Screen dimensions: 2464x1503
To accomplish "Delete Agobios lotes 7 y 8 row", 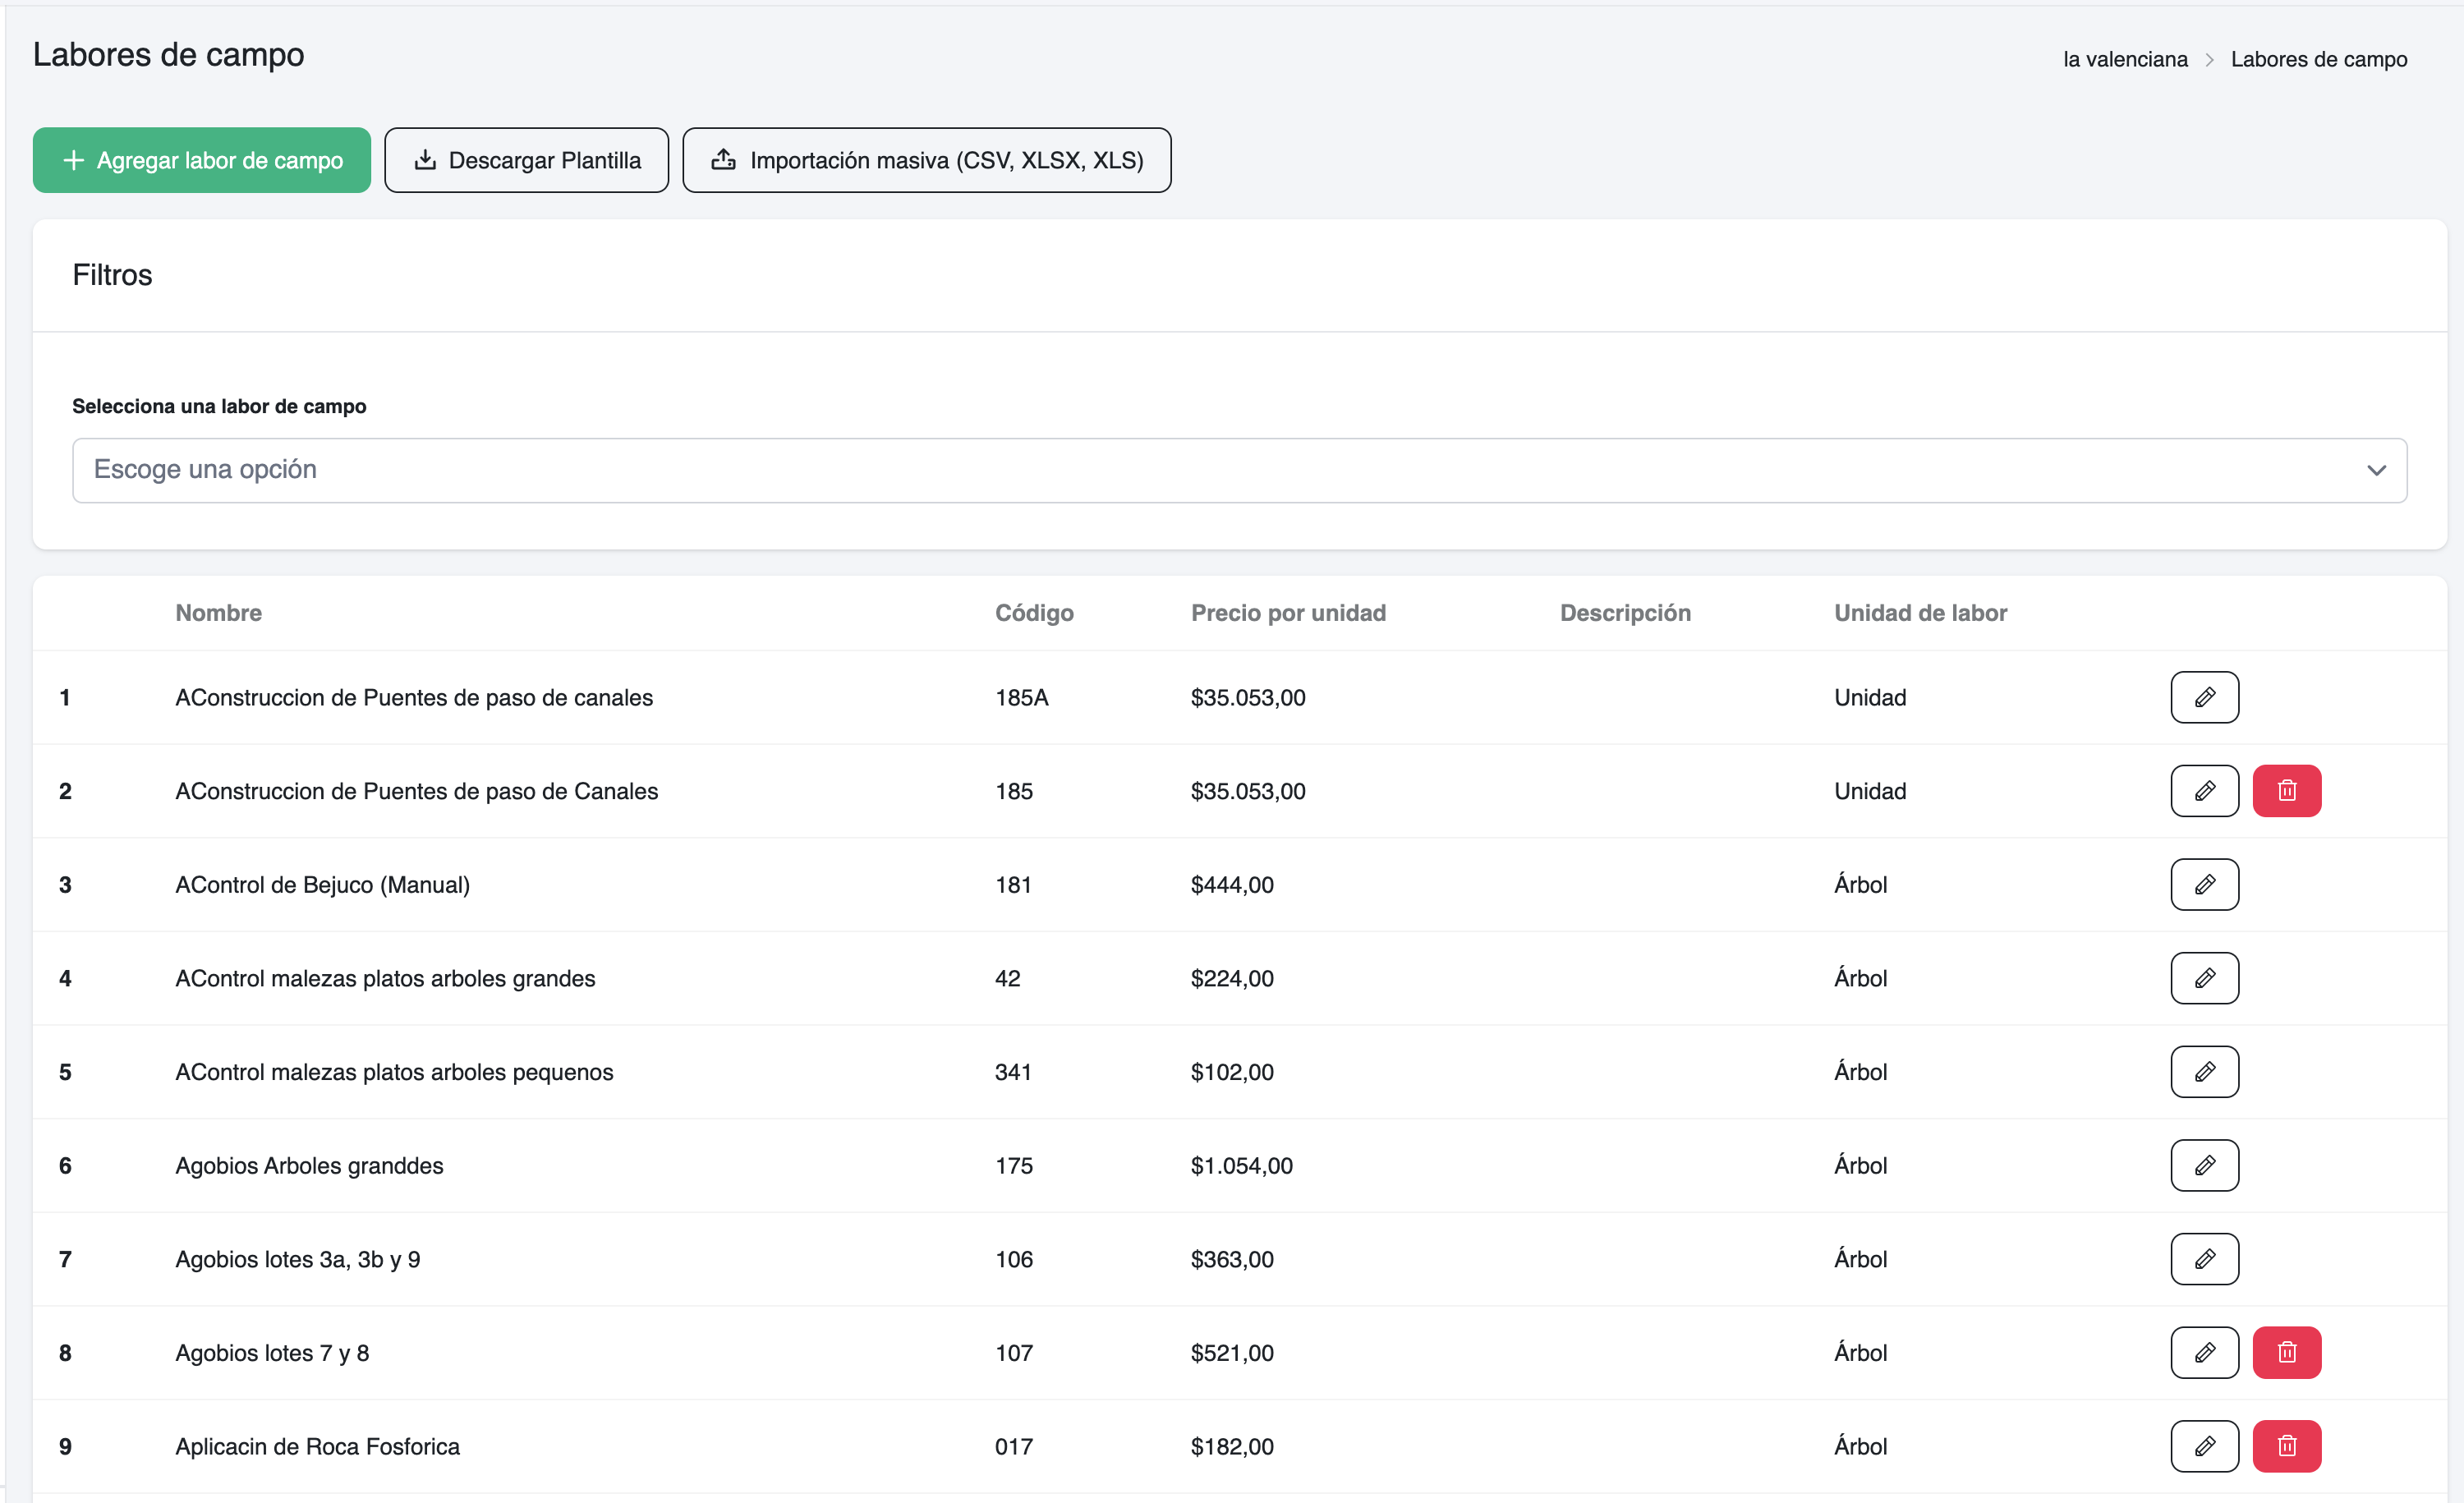I will tap(2286, 1352).
